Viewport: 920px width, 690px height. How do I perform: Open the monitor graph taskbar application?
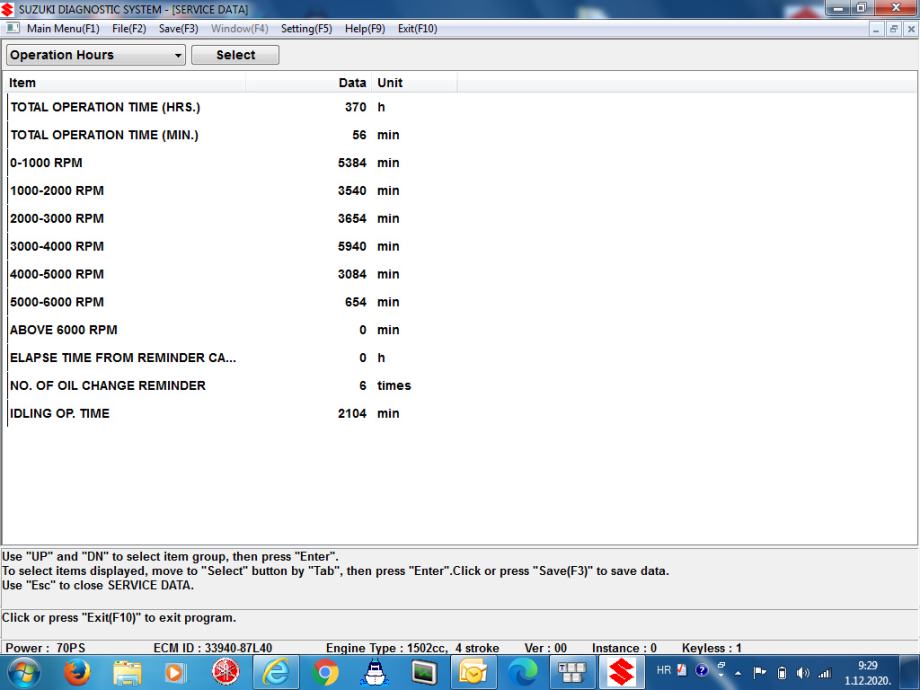424,672
